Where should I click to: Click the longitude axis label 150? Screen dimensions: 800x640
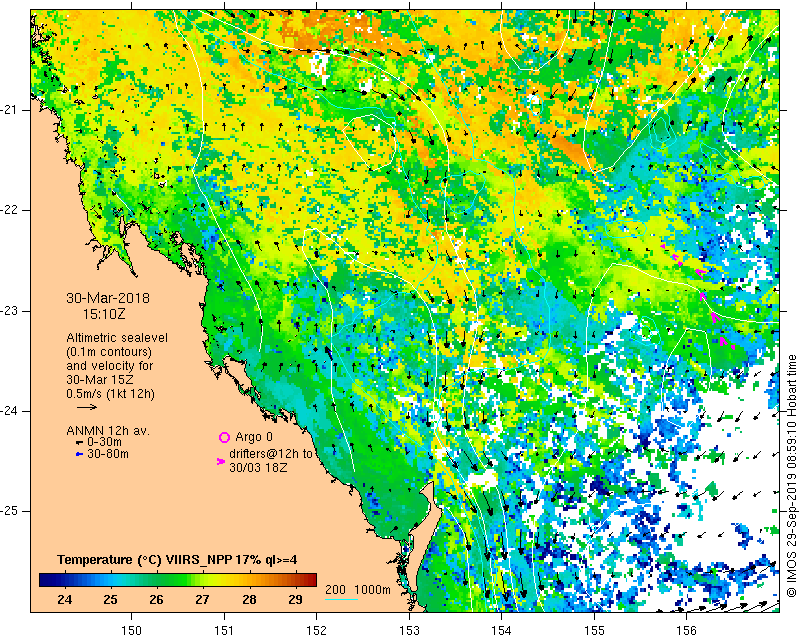coord(131,631)
